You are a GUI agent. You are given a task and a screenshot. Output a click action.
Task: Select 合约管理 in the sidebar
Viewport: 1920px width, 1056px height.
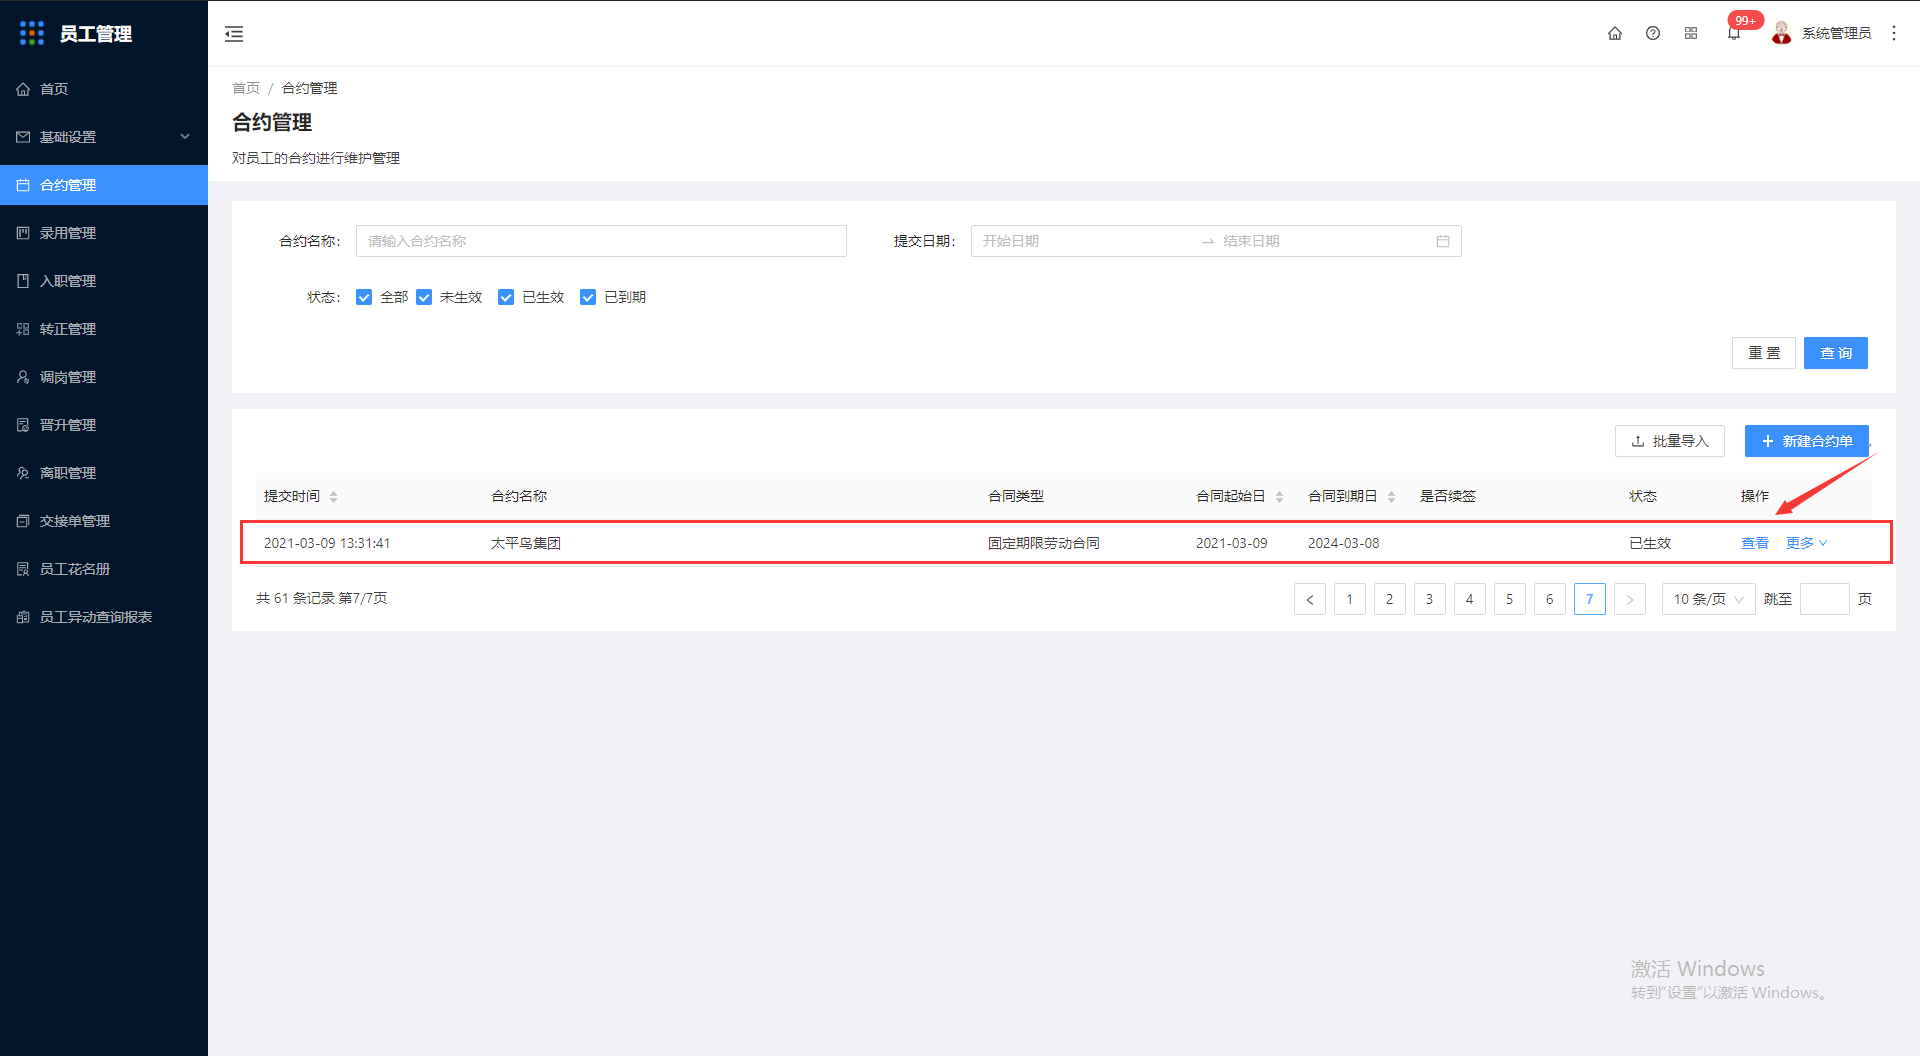point(104,185)
